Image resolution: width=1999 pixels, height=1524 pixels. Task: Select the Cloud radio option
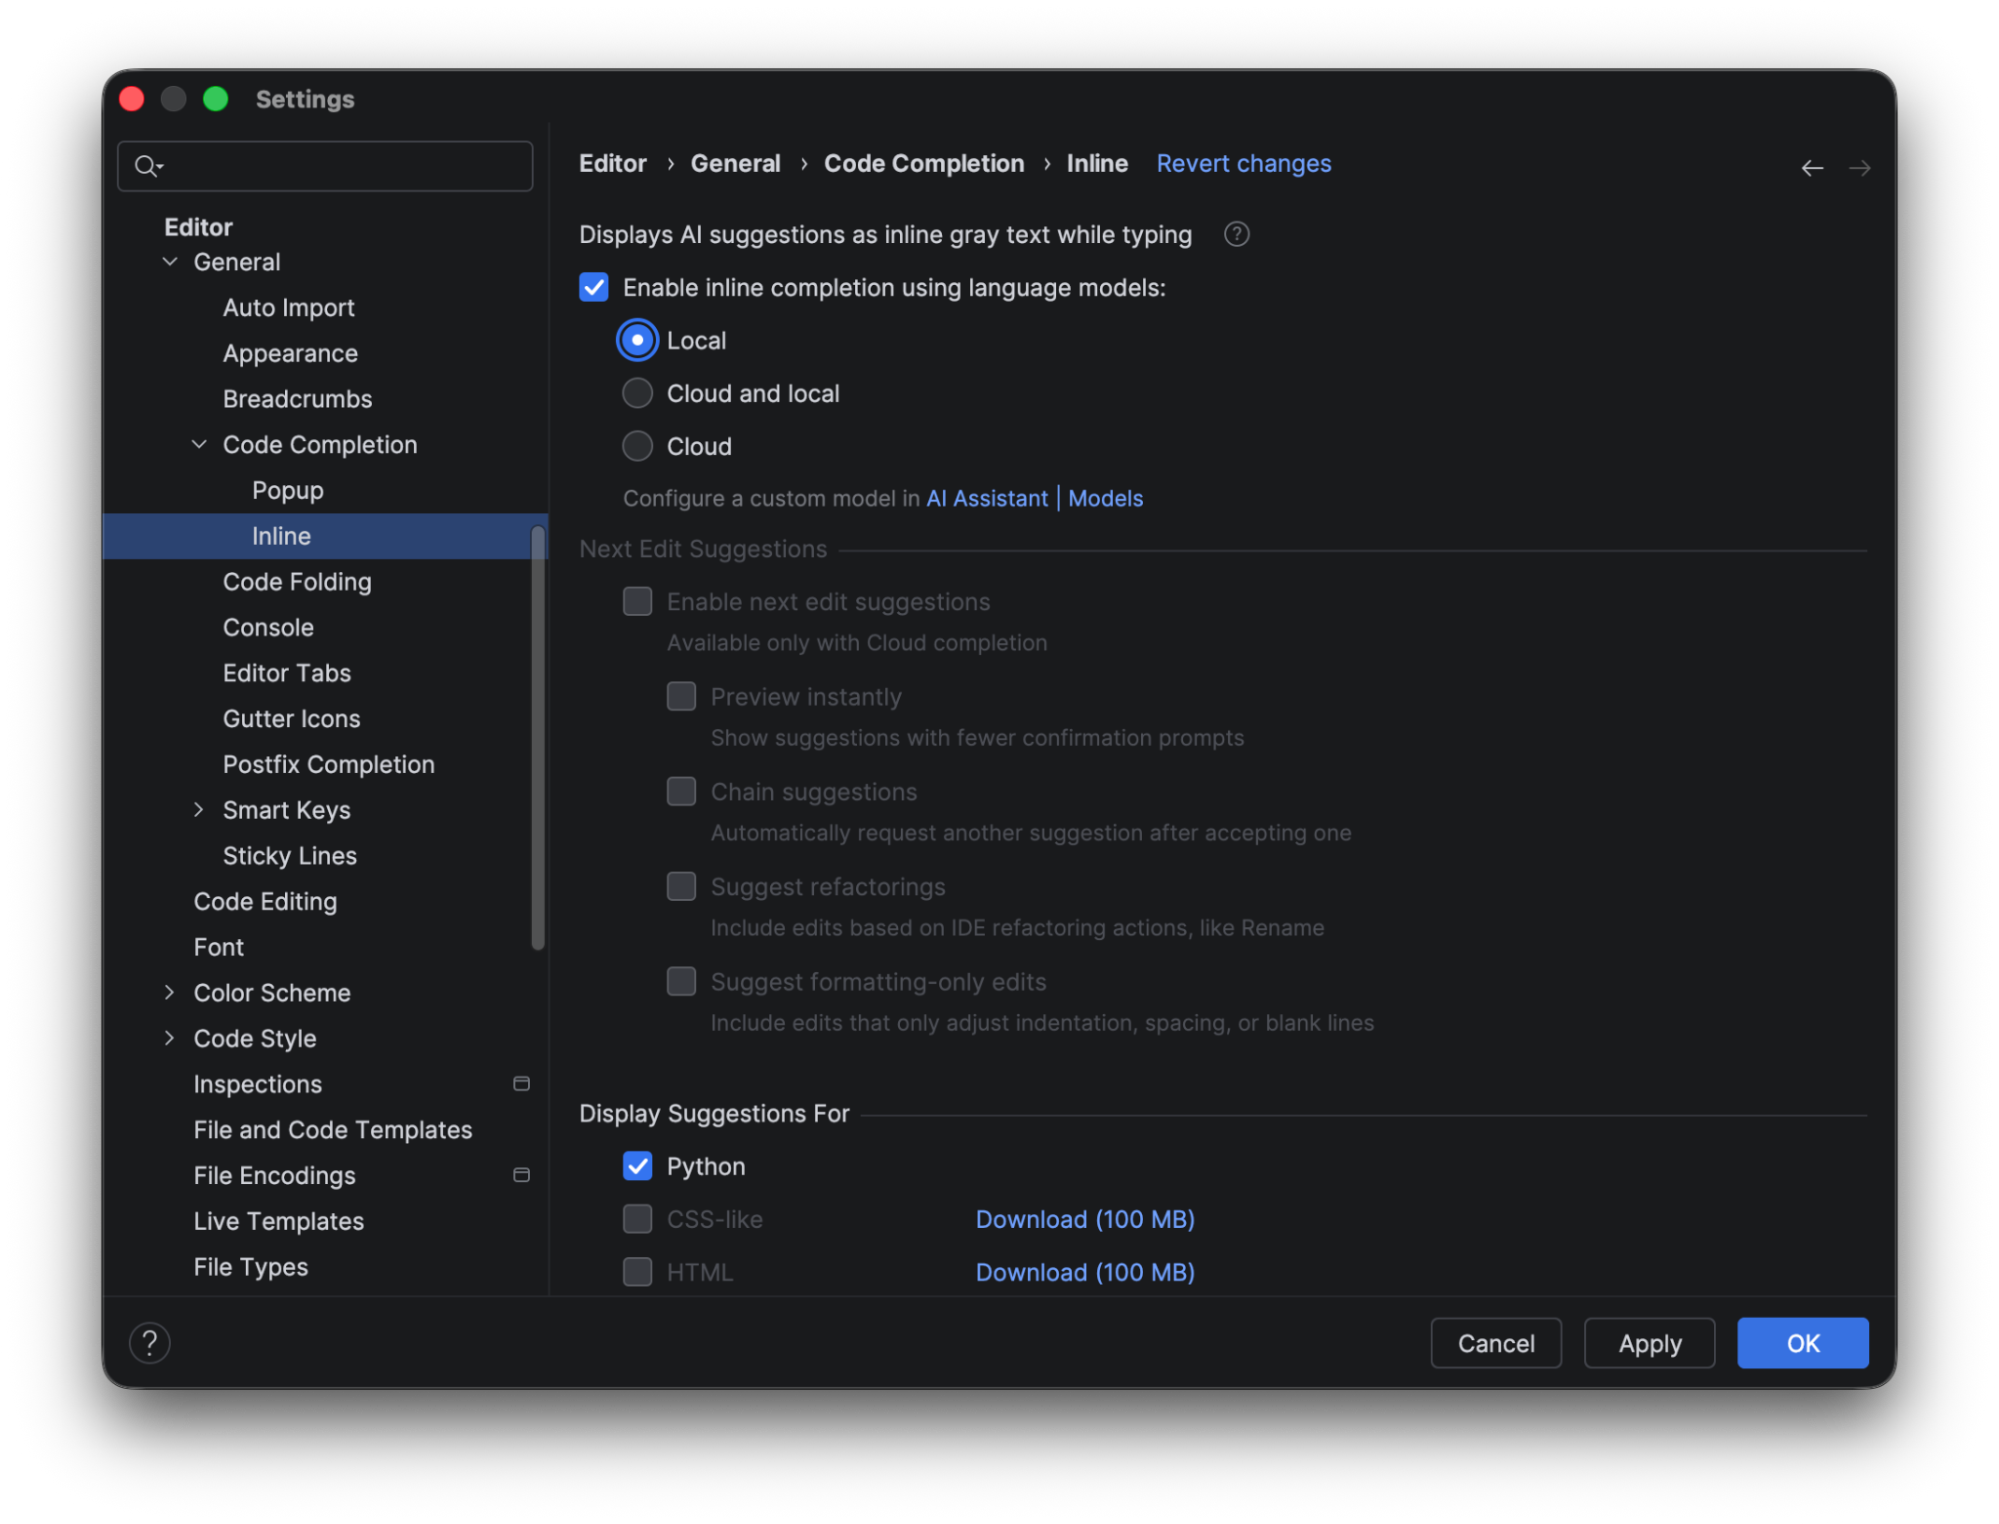click(637, 446)
